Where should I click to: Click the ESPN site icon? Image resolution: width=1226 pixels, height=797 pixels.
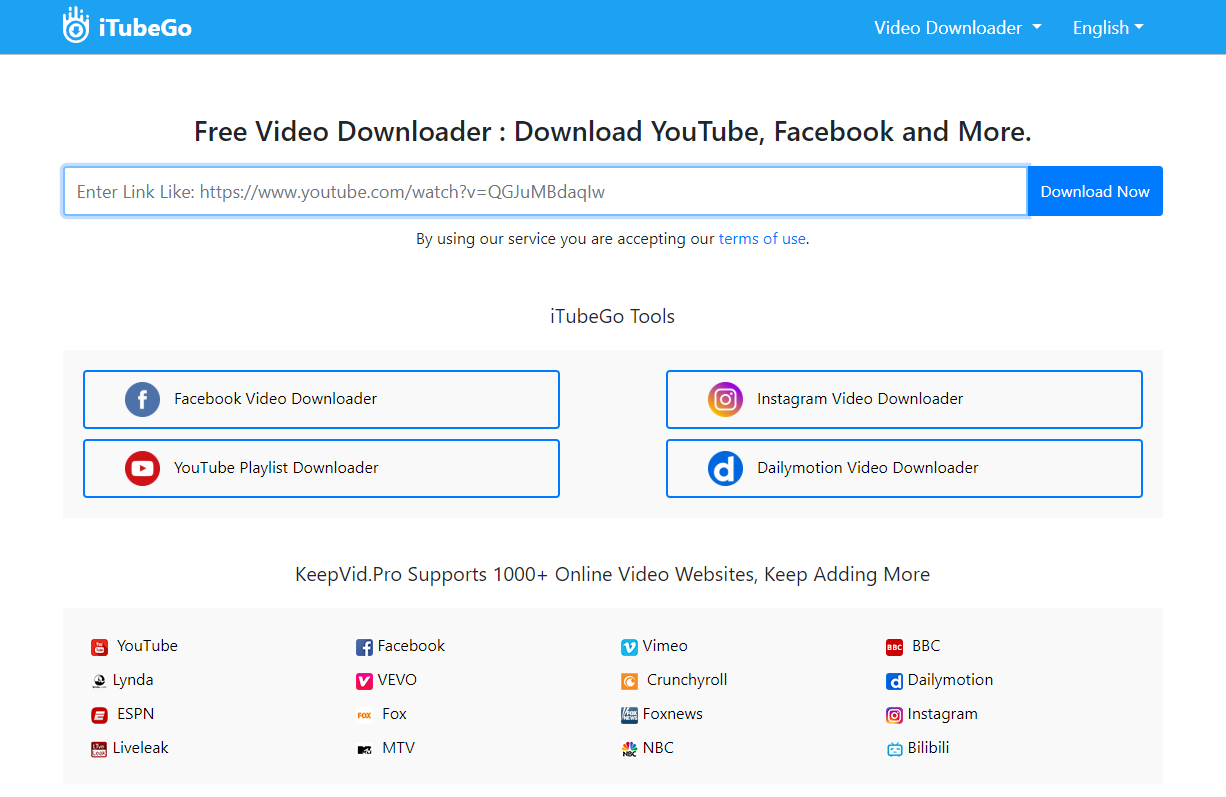click(x=99, y=715)
